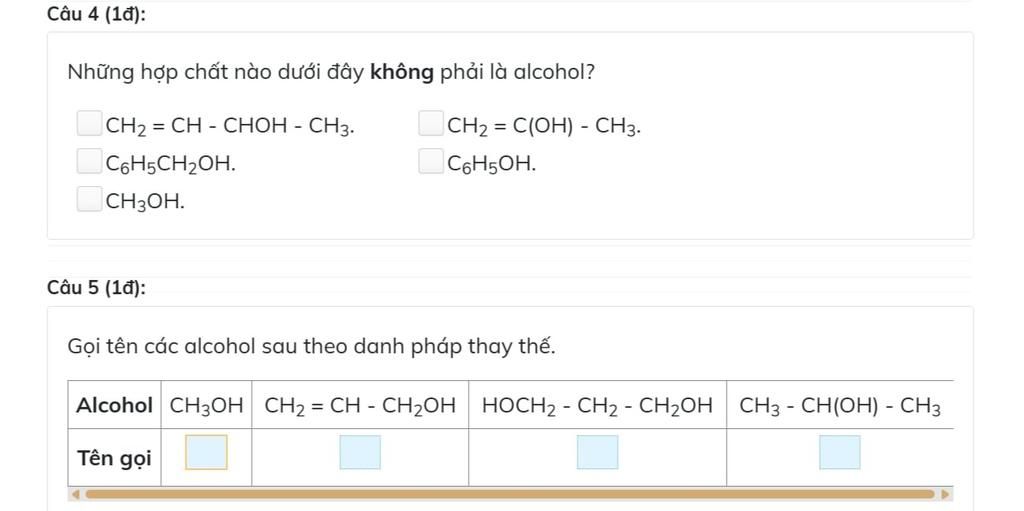The width and height of the screenshot is (1024, 511).
Task: Click the HOCH2-CH2-CH2OH table header cell
Action: [597, 405]
